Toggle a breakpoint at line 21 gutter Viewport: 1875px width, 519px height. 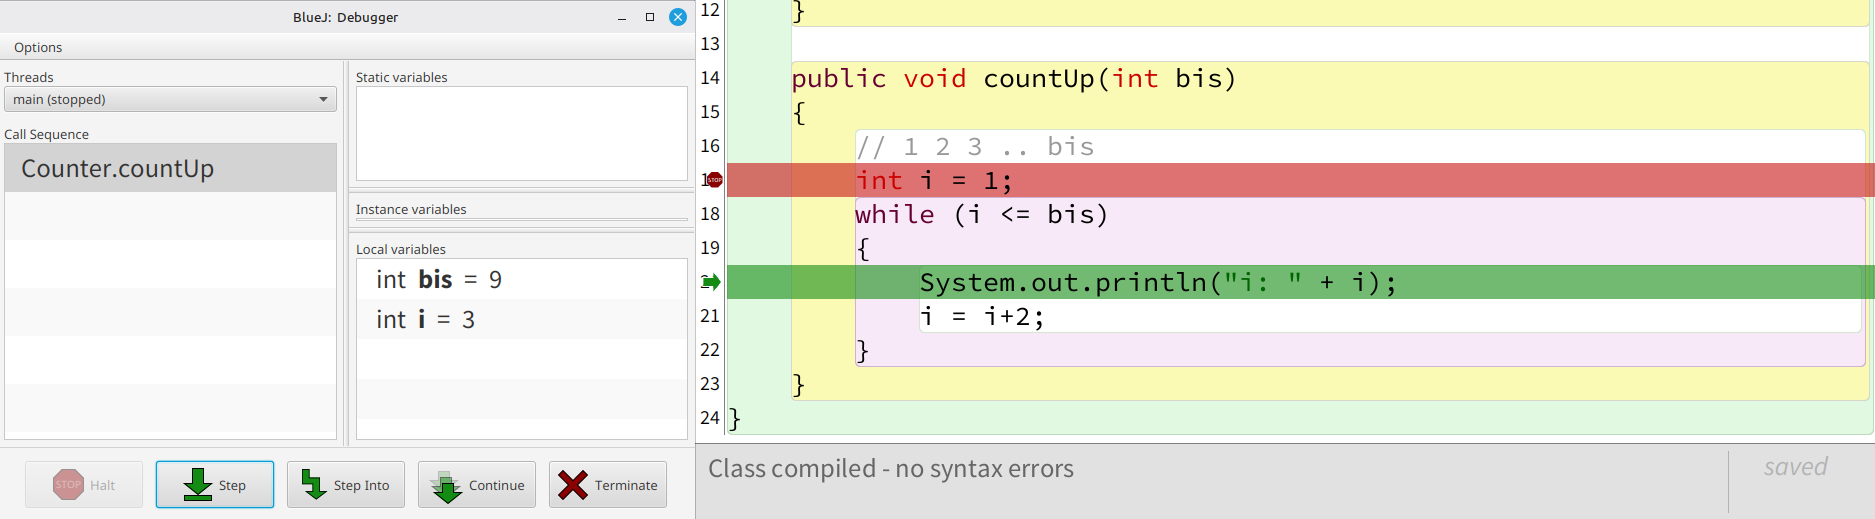(x=710, y=316)
